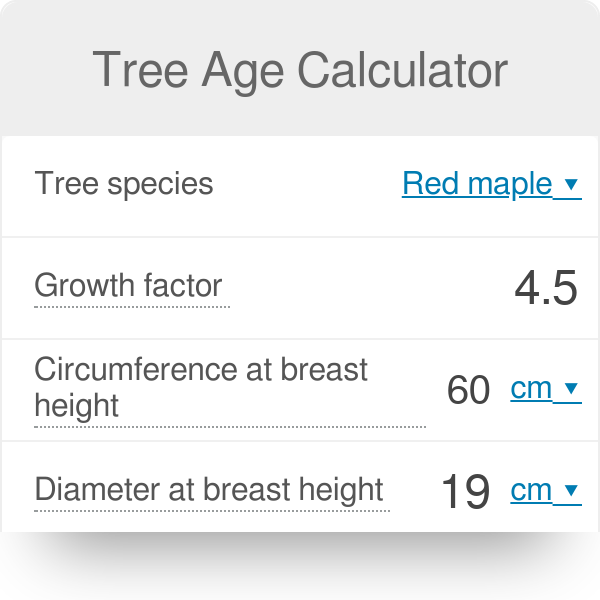Click the Tree Age Calculator title

point(300,70)
